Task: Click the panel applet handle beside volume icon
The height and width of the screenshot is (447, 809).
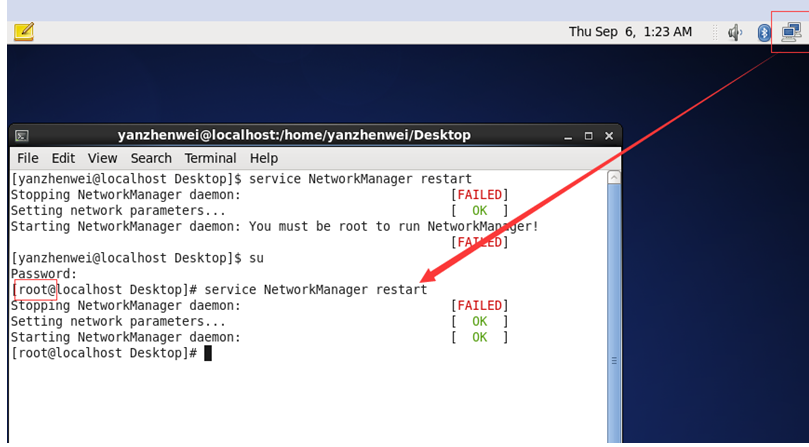Action: tap(715, 33)
